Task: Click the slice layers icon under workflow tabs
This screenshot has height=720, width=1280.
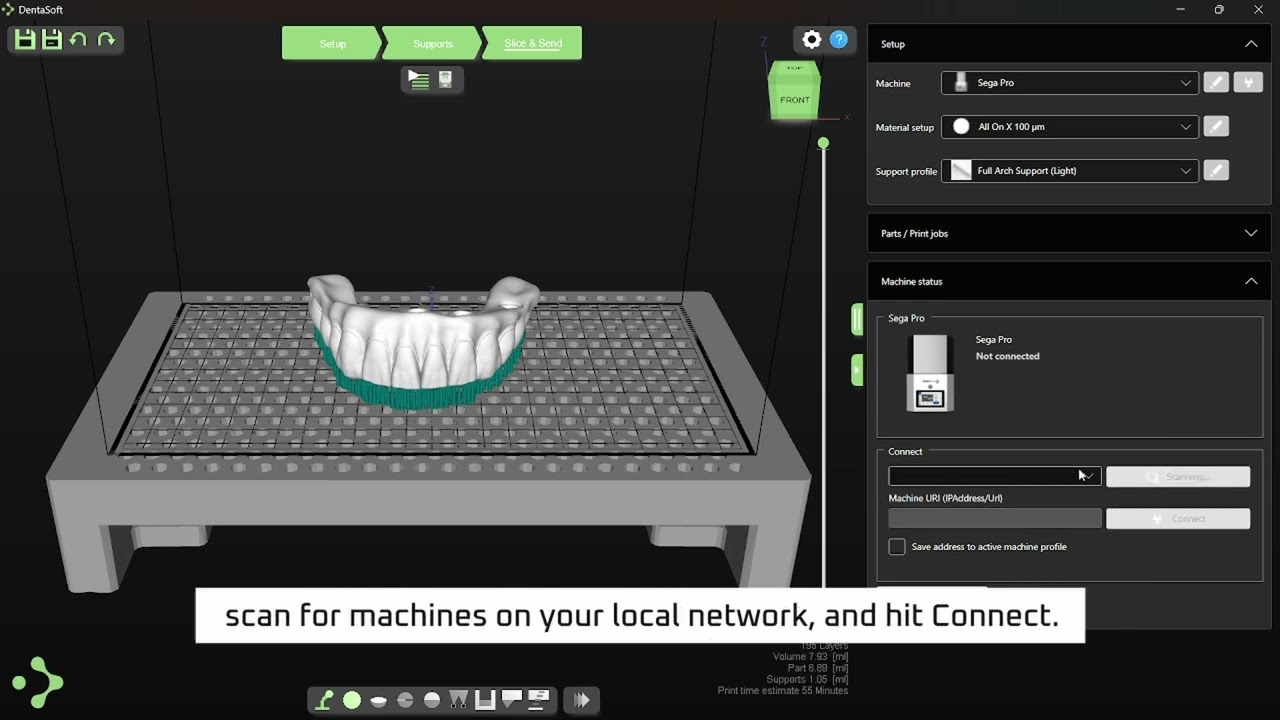Action: [x=419, y=80]
